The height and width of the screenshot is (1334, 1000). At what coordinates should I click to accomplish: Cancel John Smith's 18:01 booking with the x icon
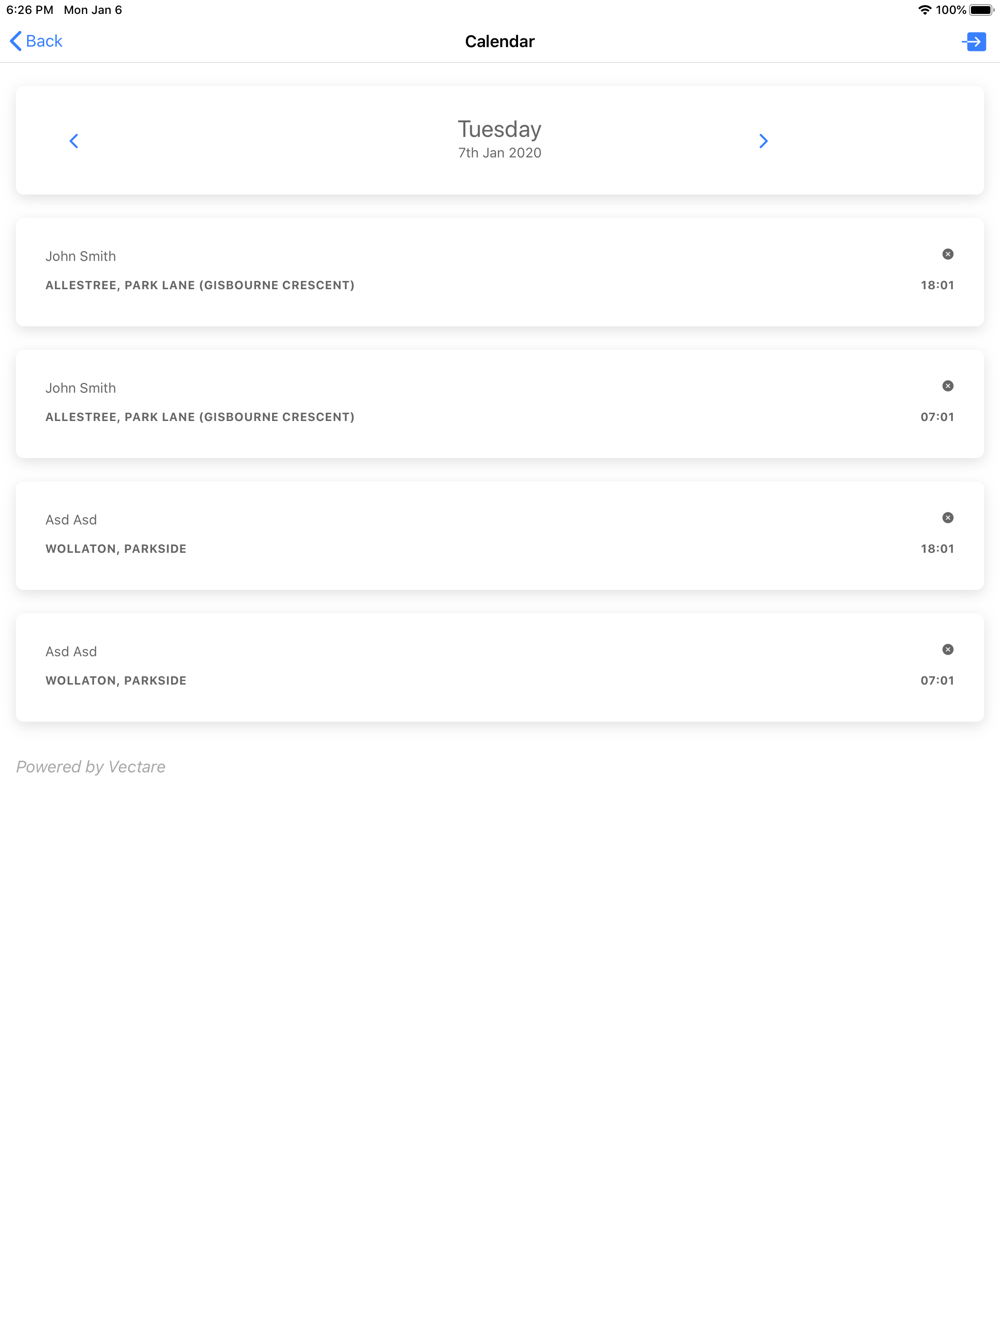948,254
